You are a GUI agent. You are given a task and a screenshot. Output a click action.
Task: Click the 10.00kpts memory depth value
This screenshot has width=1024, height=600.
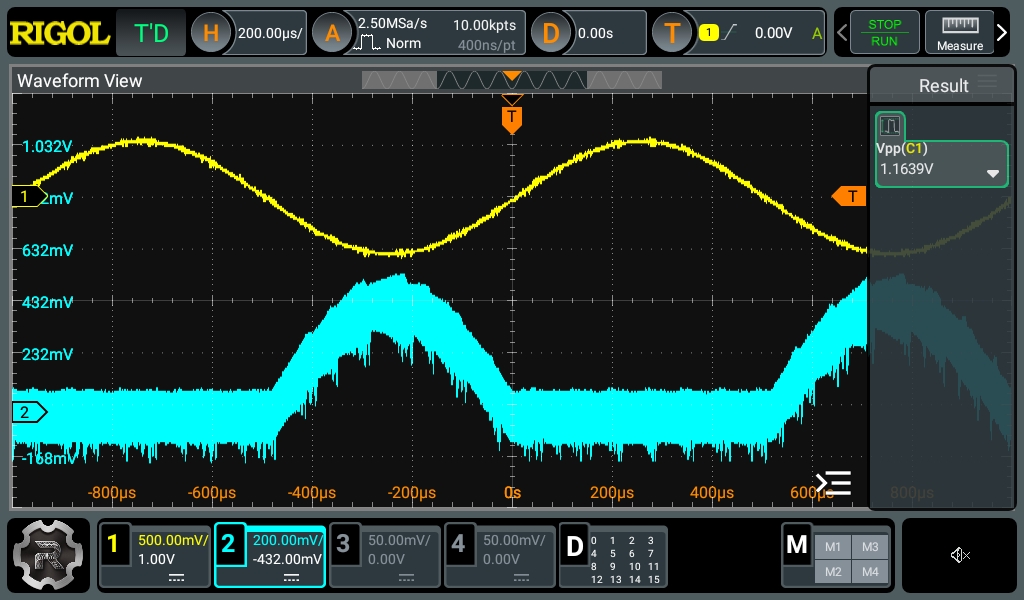[484, 25]
